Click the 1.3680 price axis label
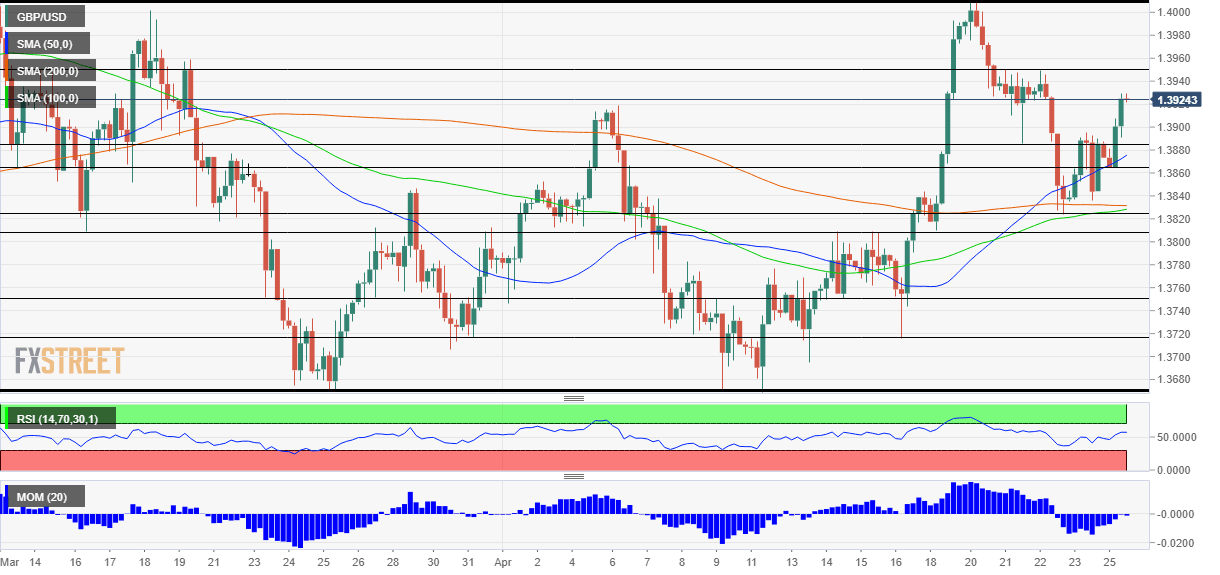Screen dimensions: 1220x575 [1173, 380]
